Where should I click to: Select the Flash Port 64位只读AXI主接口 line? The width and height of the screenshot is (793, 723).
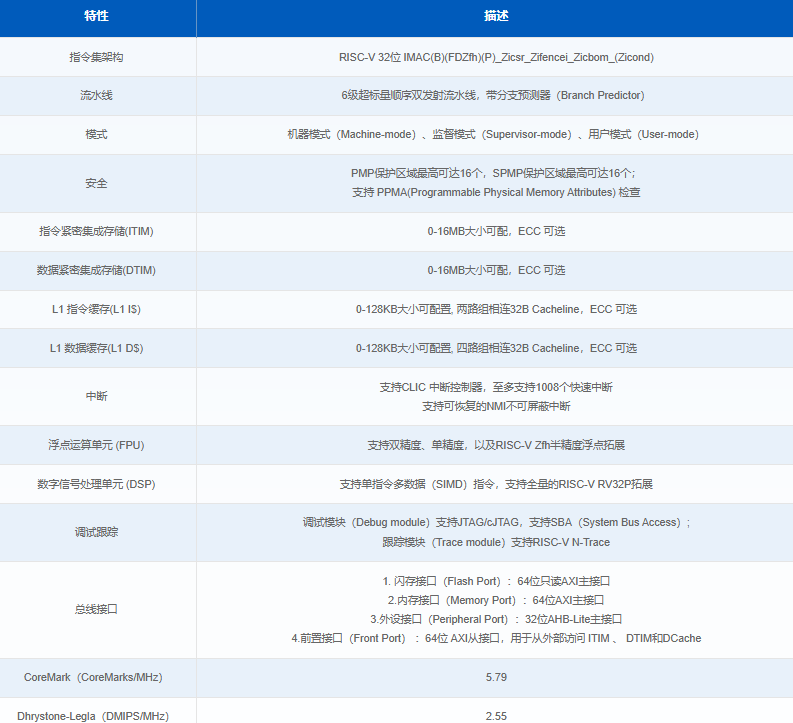(x=496, y=581)
